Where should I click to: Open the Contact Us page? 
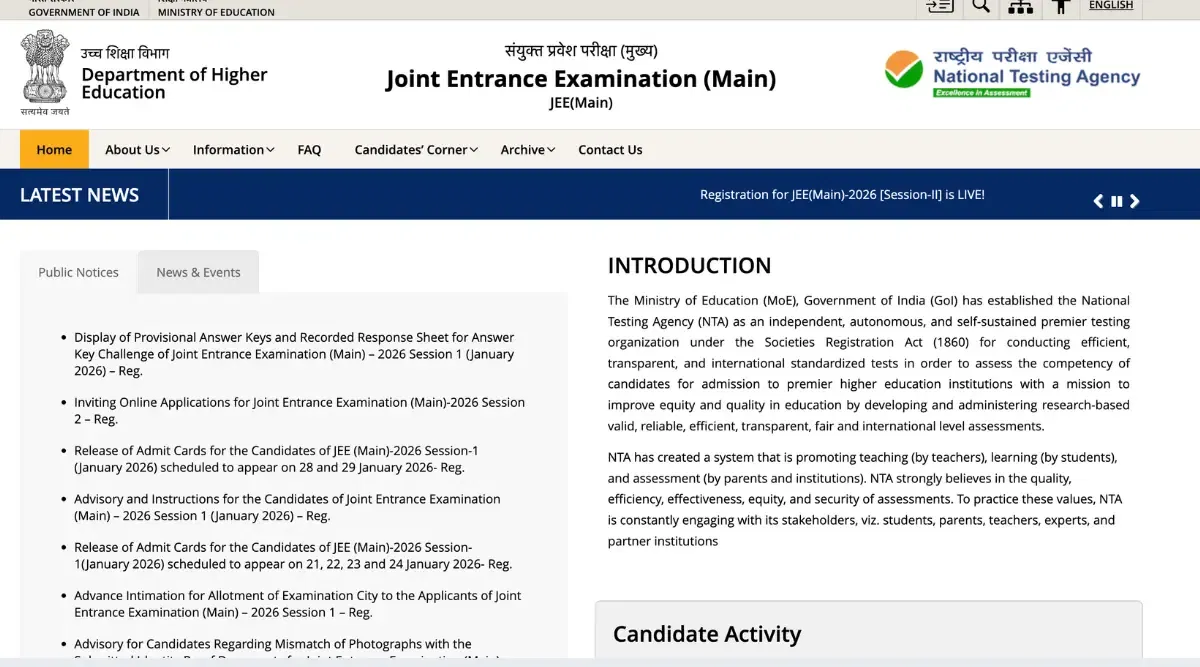(x=610, y=149)
